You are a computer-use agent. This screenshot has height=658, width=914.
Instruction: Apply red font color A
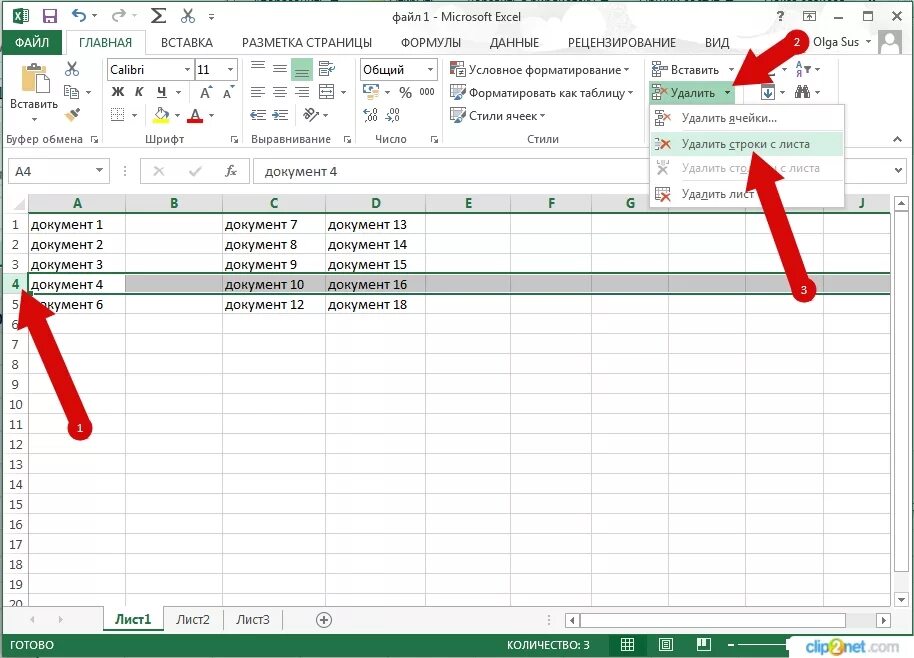[195, 115]
